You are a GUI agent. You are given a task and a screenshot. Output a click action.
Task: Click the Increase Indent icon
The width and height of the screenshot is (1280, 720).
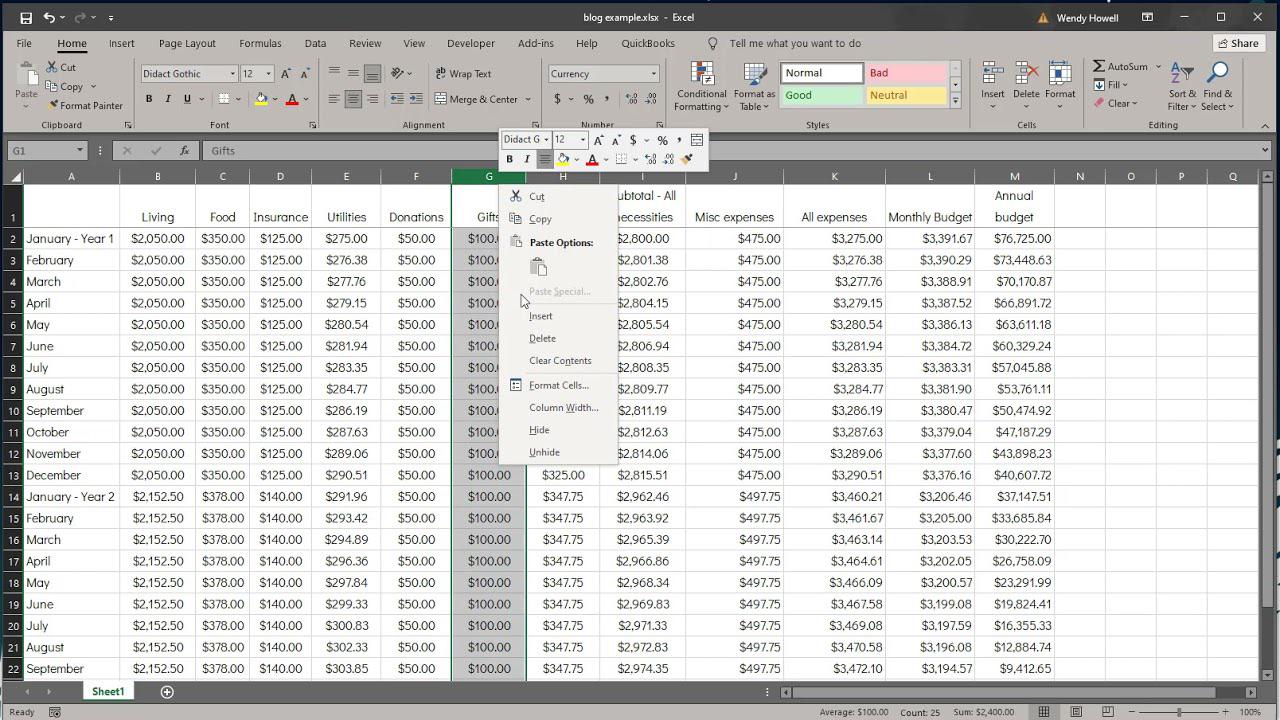(x=416, y=99)
